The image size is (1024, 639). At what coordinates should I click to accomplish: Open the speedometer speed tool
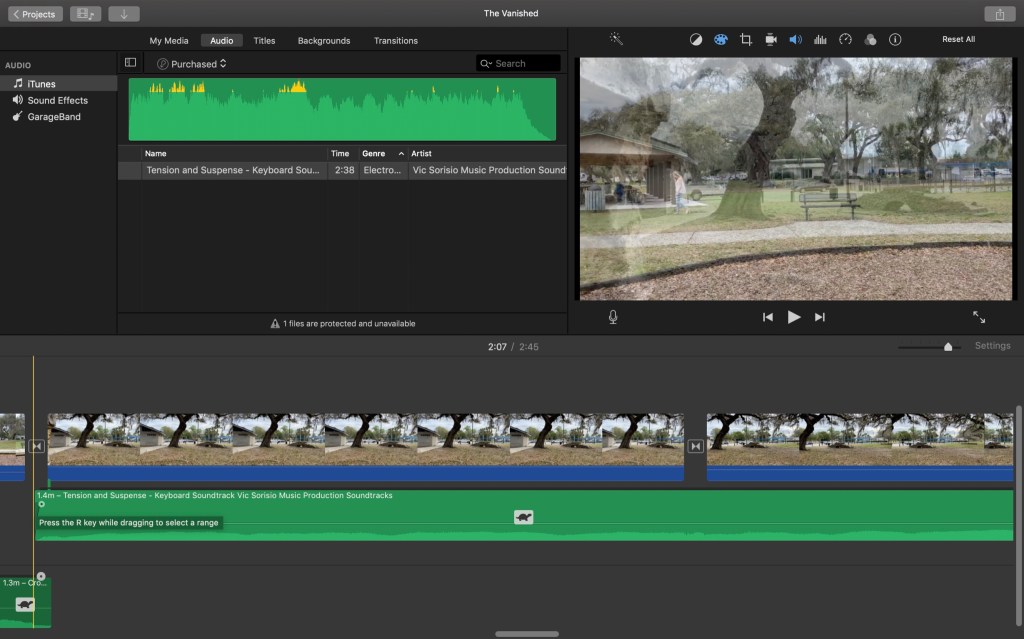point(845,40)
